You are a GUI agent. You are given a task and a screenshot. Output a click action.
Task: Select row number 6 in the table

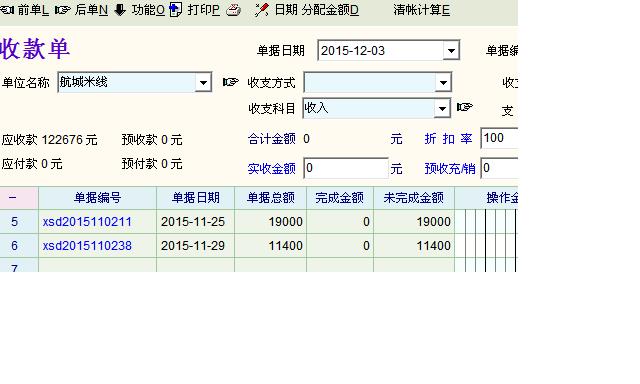pos(19,246)
